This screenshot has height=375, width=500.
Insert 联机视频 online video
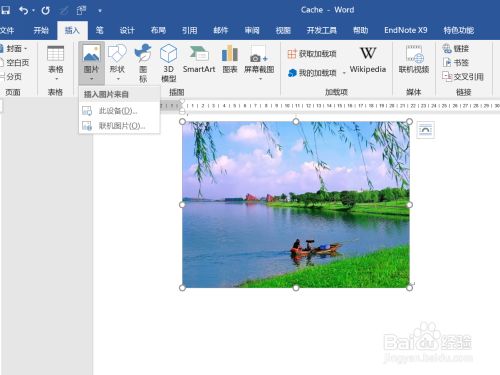(414, 60)
